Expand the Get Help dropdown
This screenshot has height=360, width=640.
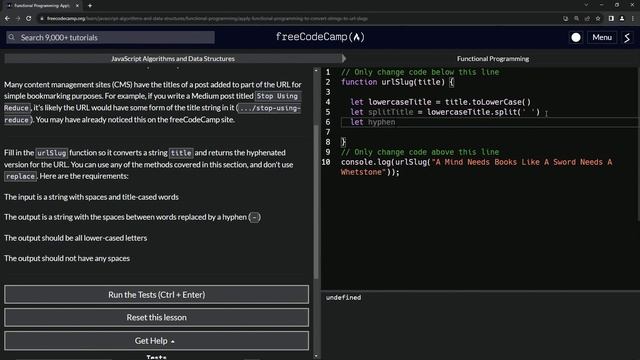(156, 340)
